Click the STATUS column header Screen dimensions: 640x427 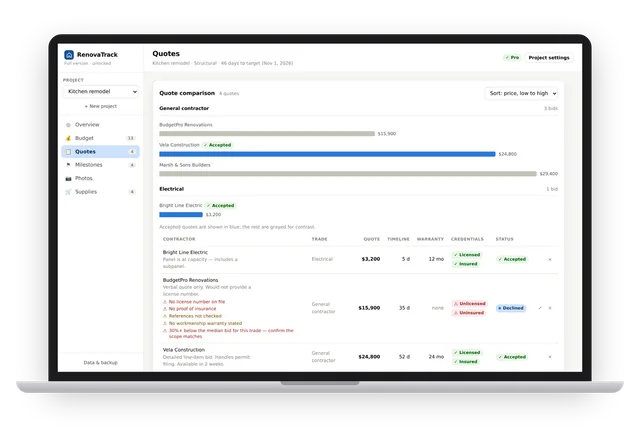coord(504,239)
